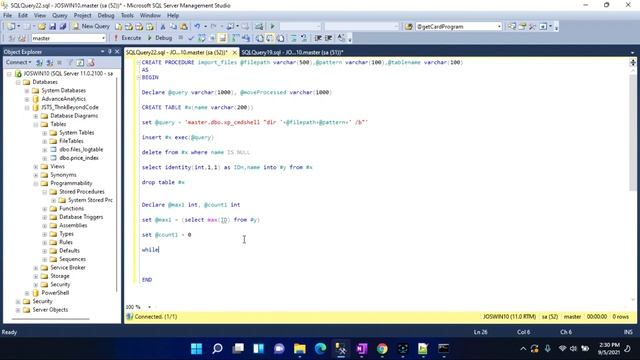Select the dbo.files_logtable table

[81, 149]
